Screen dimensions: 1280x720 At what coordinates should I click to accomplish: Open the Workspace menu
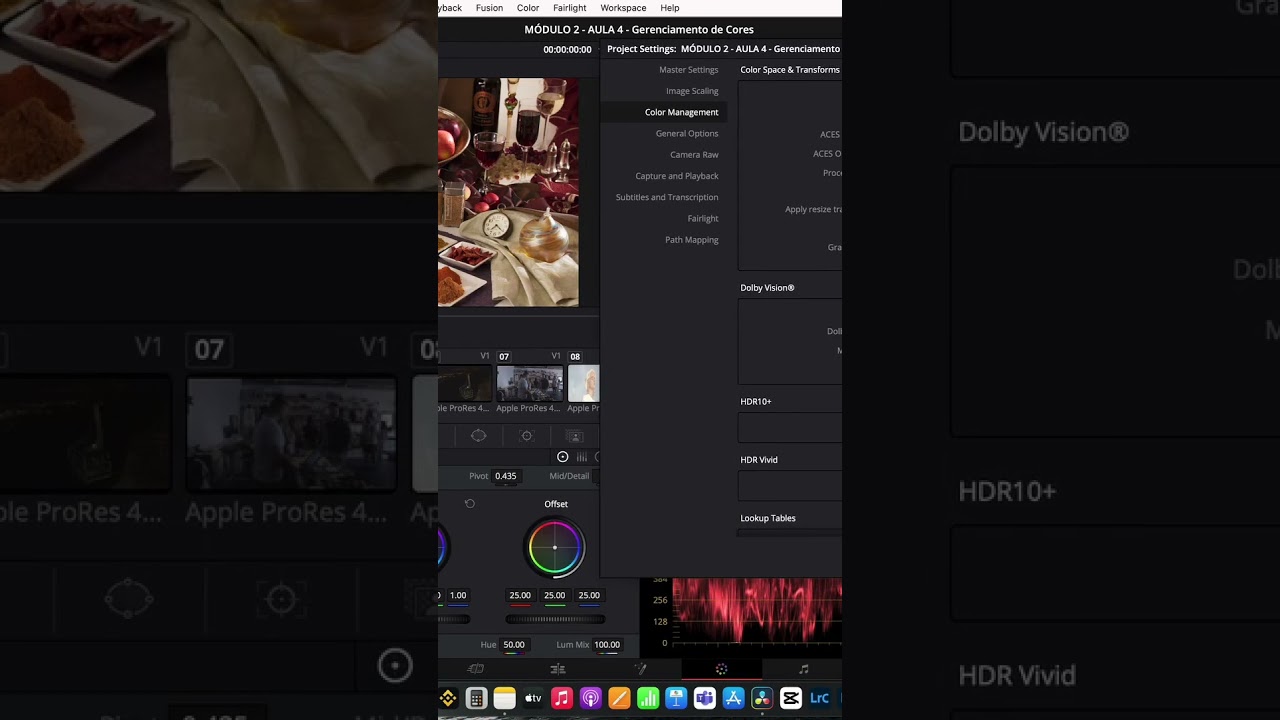623,8
